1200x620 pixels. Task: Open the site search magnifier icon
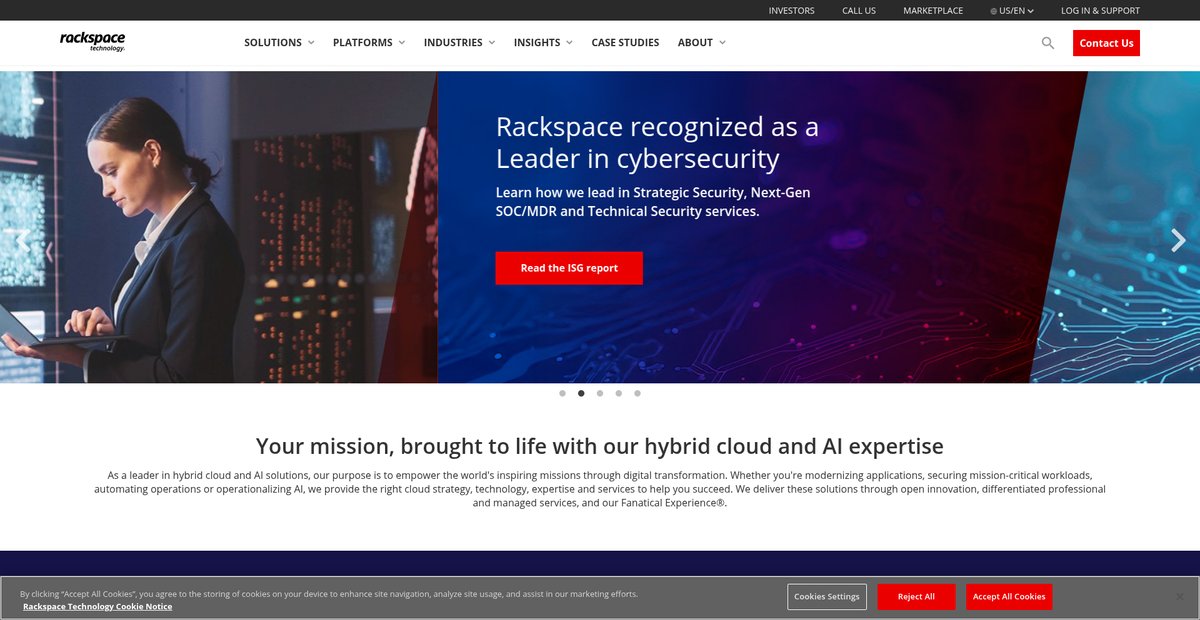coord(1048,43)
